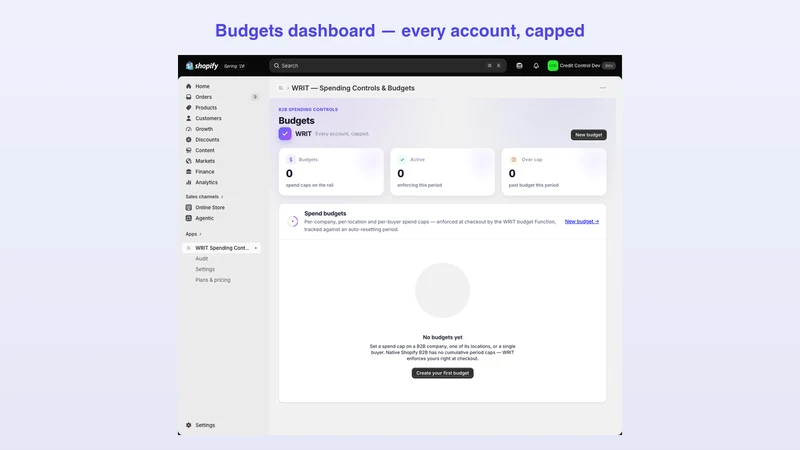Click the app grid icon in breadcrumb
Image resolution: width=800 pixels, height=450 pixels.
[281, 88]
